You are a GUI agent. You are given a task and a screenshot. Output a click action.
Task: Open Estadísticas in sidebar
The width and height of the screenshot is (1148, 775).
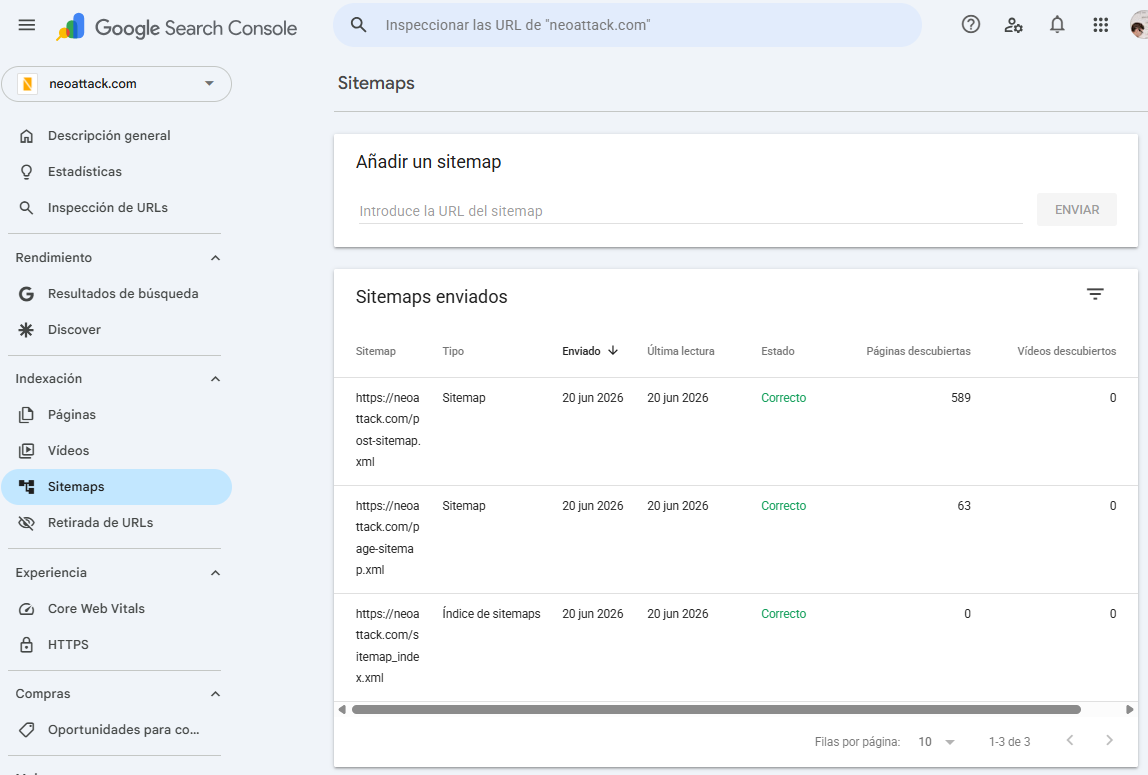116,171
